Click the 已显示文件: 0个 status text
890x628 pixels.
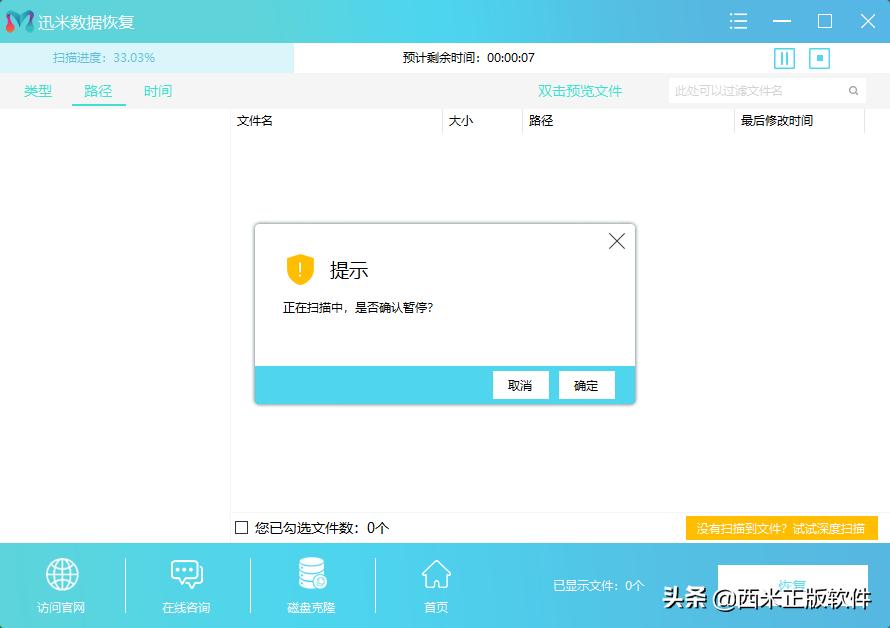click(x=598, y=585)
